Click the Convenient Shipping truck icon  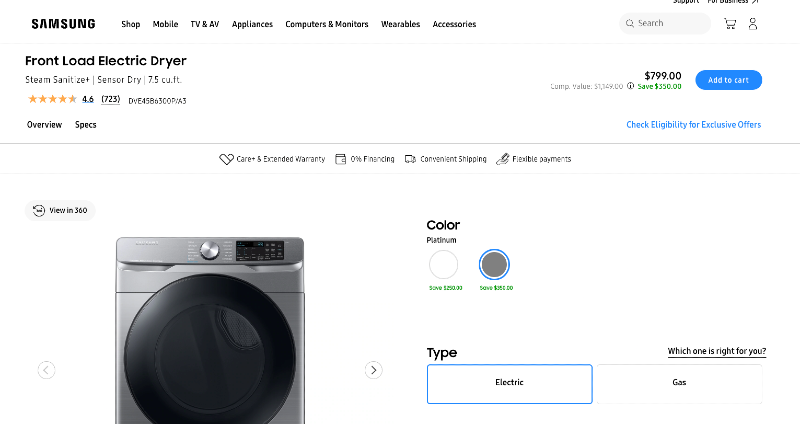coord(410,159)
